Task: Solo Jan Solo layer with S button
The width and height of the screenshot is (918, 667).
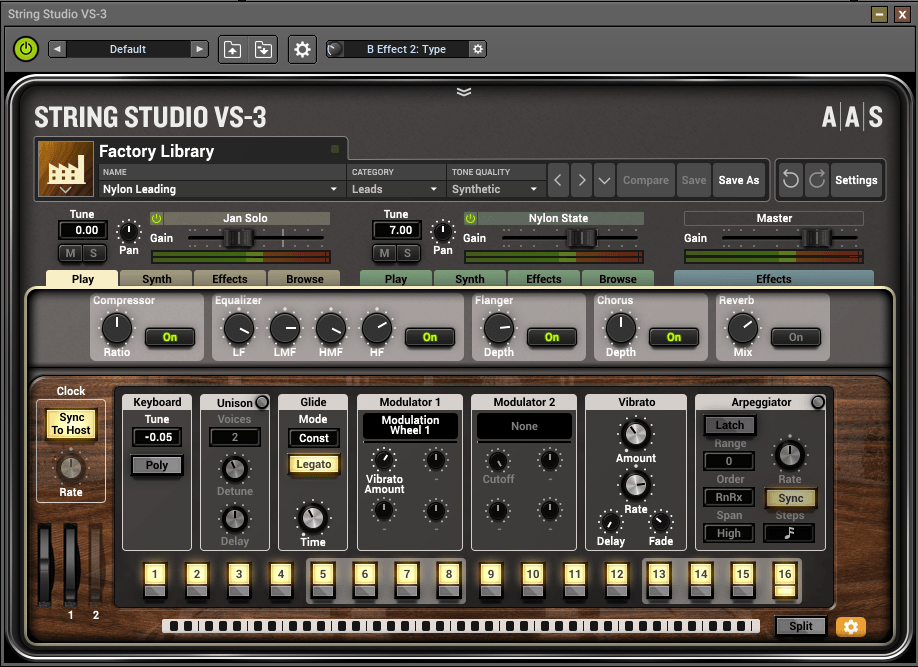Action: [94, 253]
